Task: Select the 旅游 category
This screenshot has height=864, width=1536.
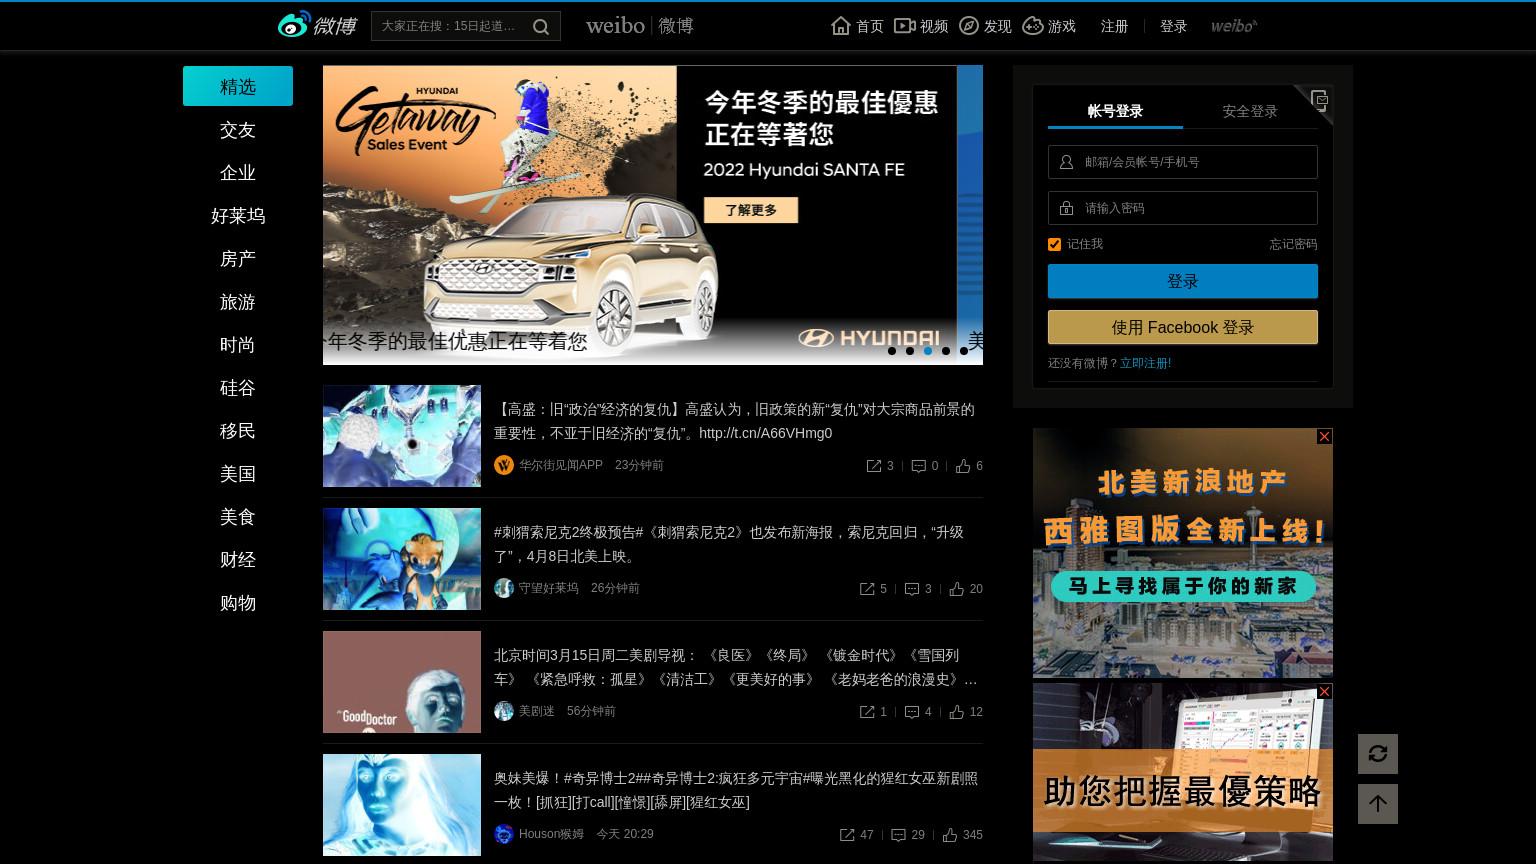Action: (238, 302)
